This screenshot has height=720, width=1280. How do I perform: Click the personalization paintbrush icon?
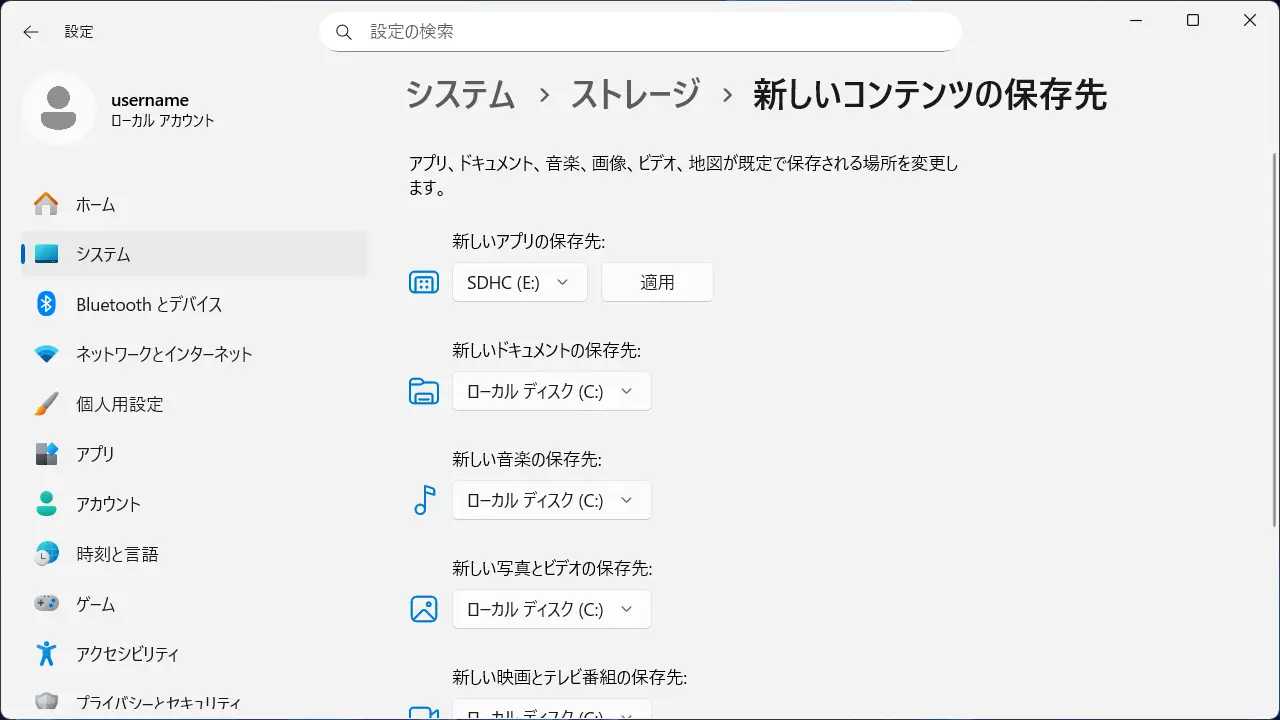click(x=46, y=404)
